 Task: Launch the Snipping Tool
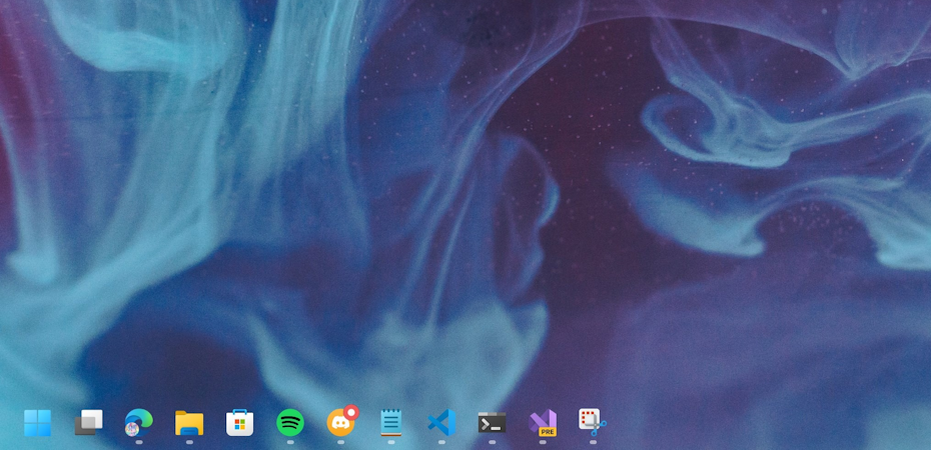593,423
